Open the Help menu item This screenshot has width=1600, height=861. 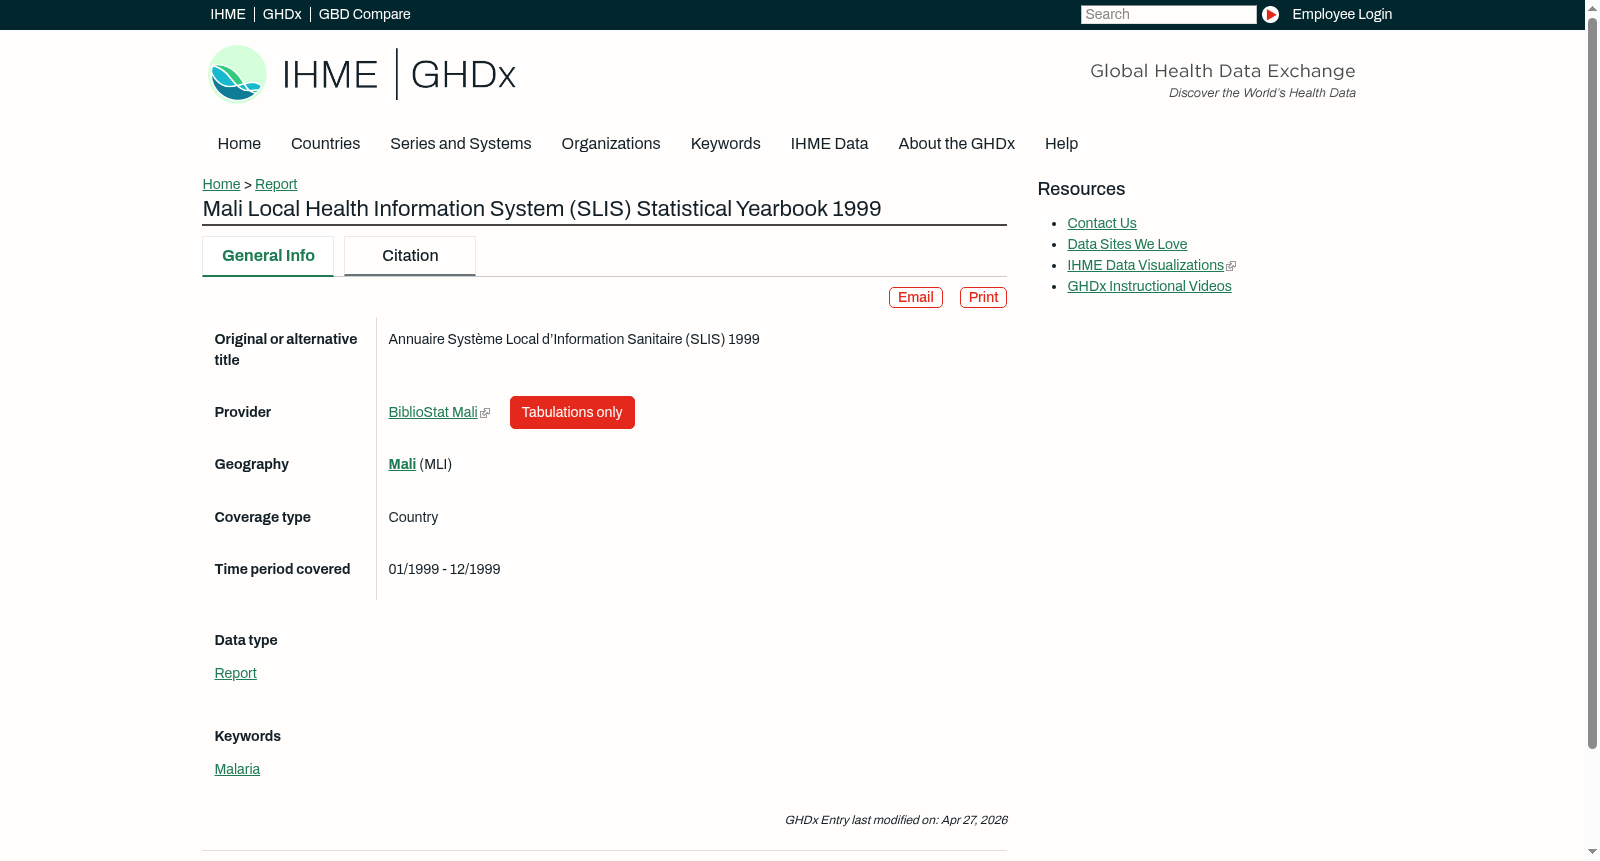(x=1062, y=144)
